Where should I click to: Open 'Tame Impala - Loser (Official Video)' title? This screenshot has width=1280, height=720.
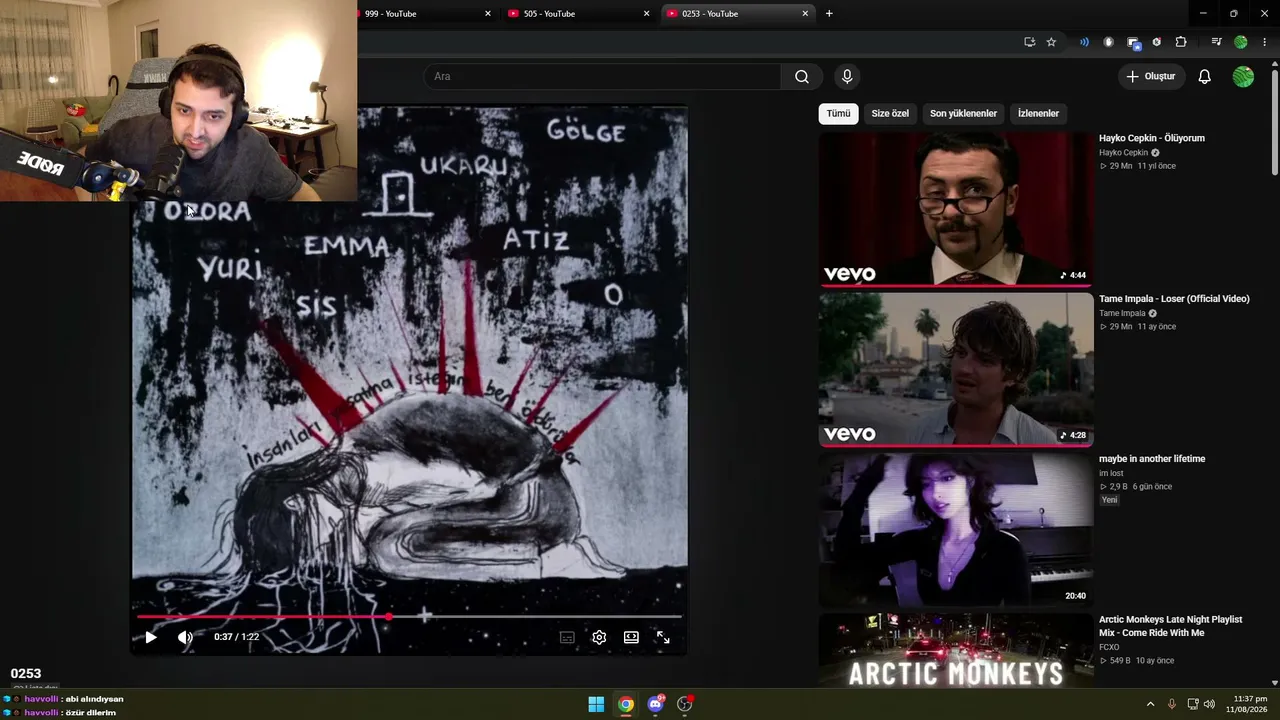[x=1174, y=299]
